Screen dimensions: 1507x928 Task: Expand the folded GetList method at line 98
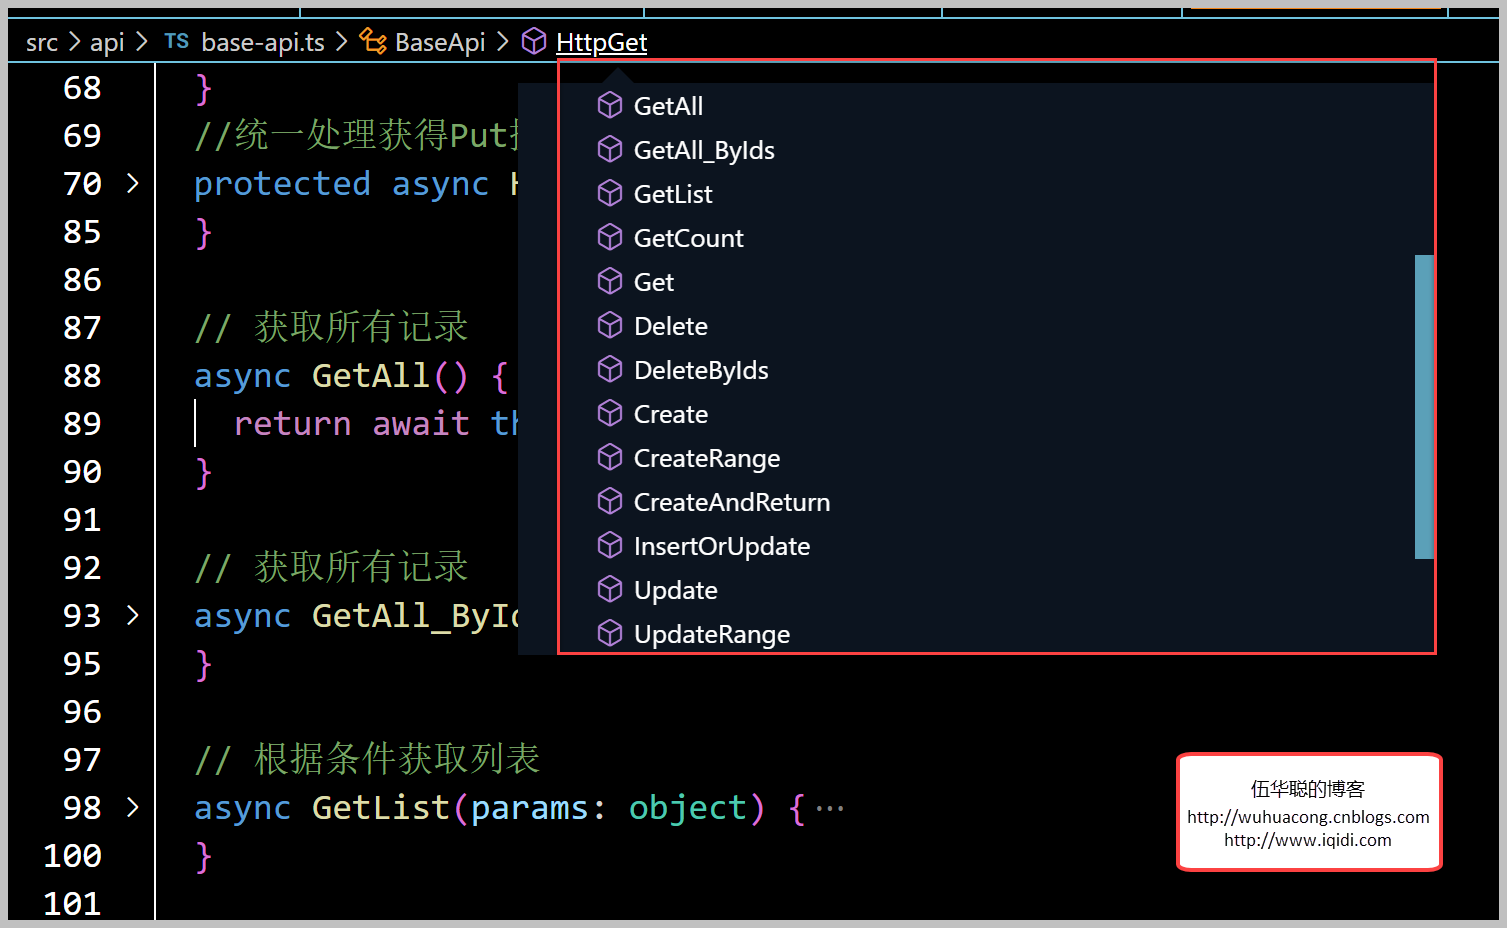pos(133,807)
